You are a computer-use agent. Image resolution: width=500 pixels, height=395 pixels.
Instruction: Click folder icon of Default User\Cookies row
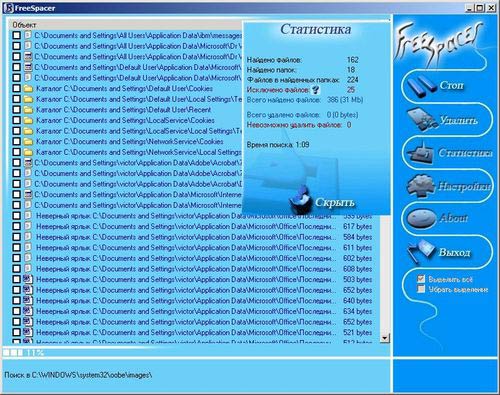[28, 88]
